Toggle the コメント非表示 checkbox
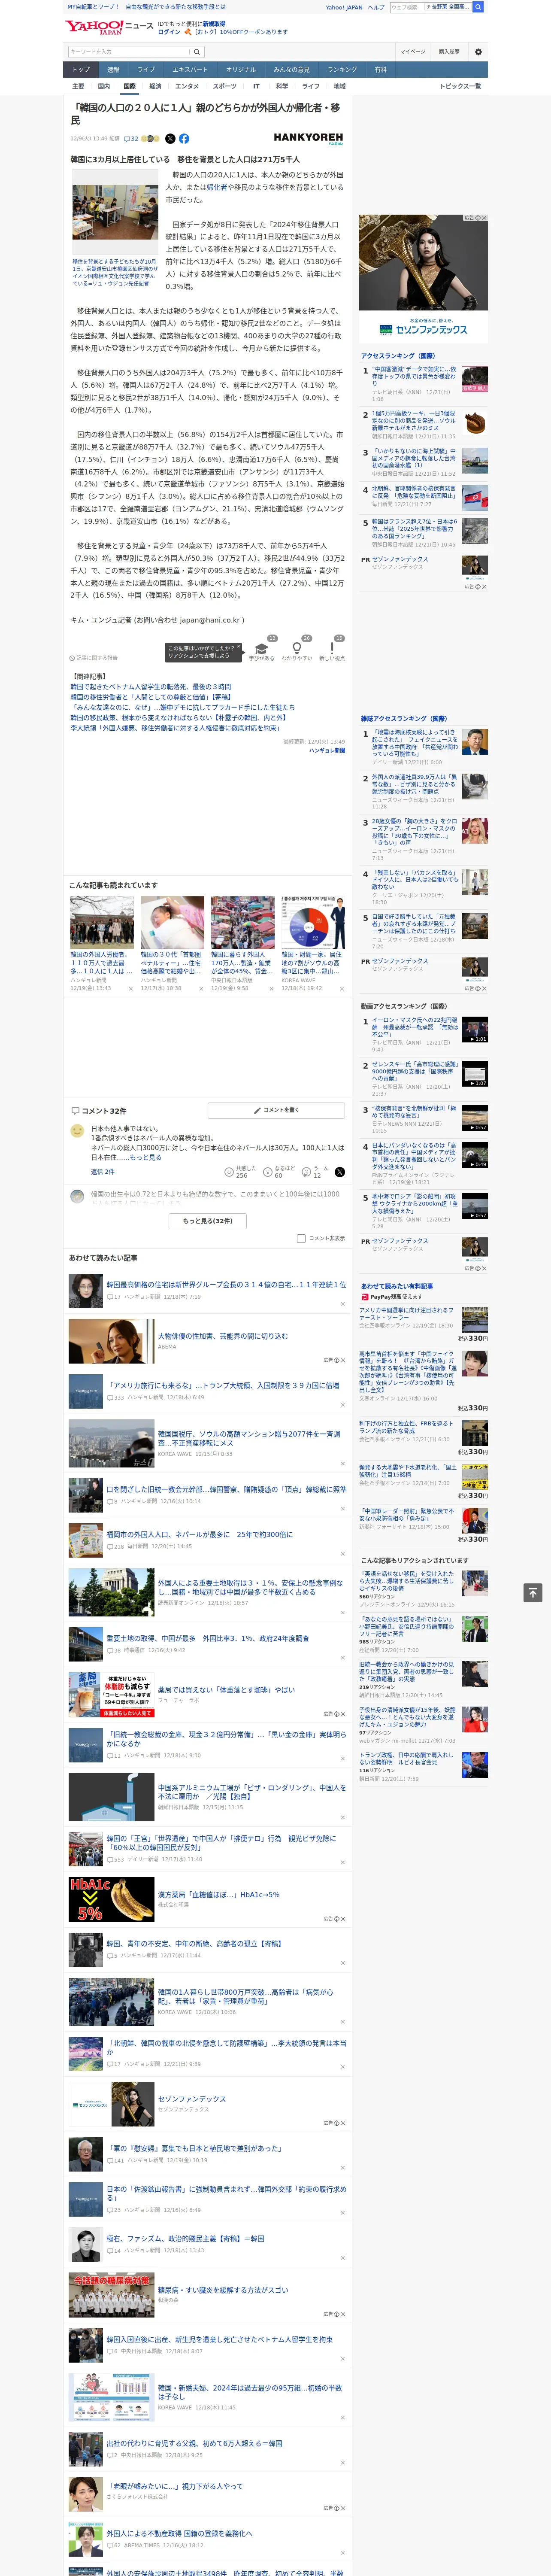The height and width of the screenshot is (2576, 551). 301,1238
